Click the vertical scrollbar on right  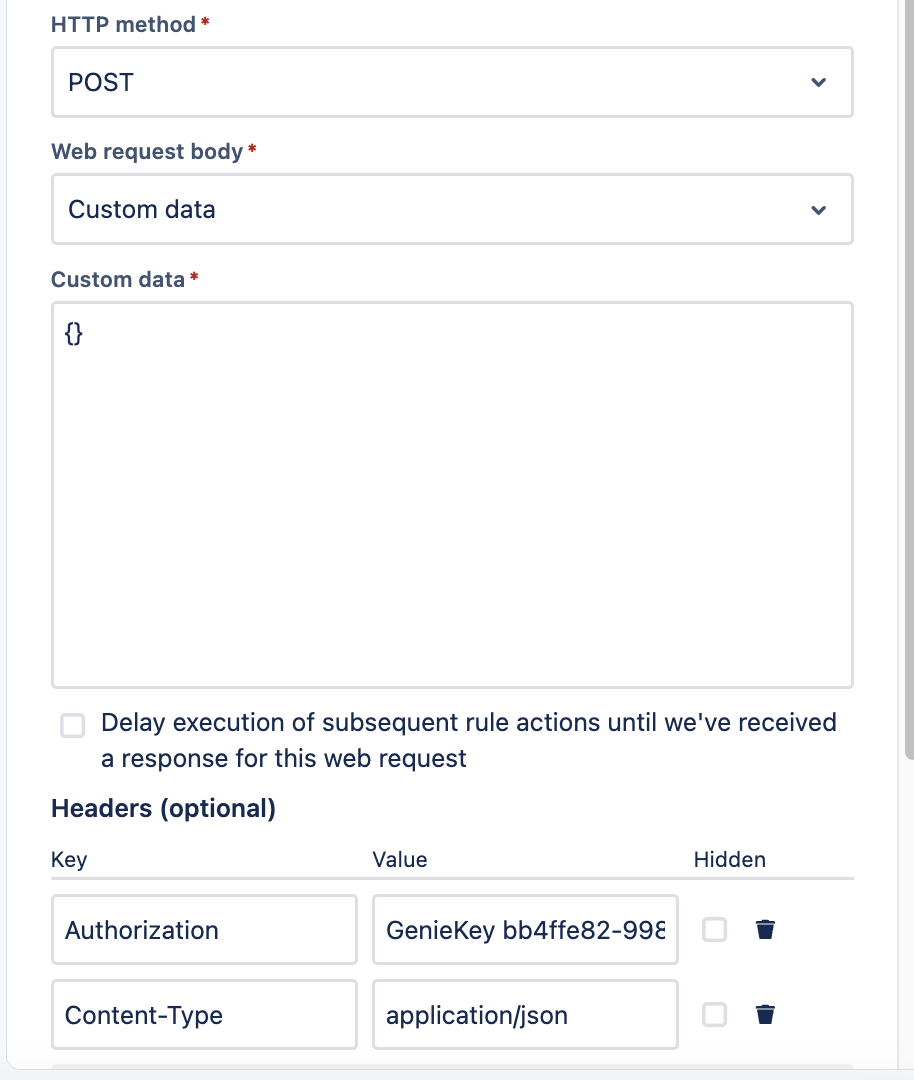[x=909, y=379]
